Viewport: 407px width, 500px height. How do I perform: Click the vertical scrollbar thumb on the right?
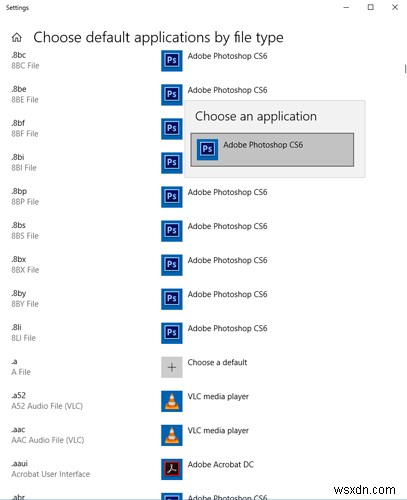pos(405,69)
